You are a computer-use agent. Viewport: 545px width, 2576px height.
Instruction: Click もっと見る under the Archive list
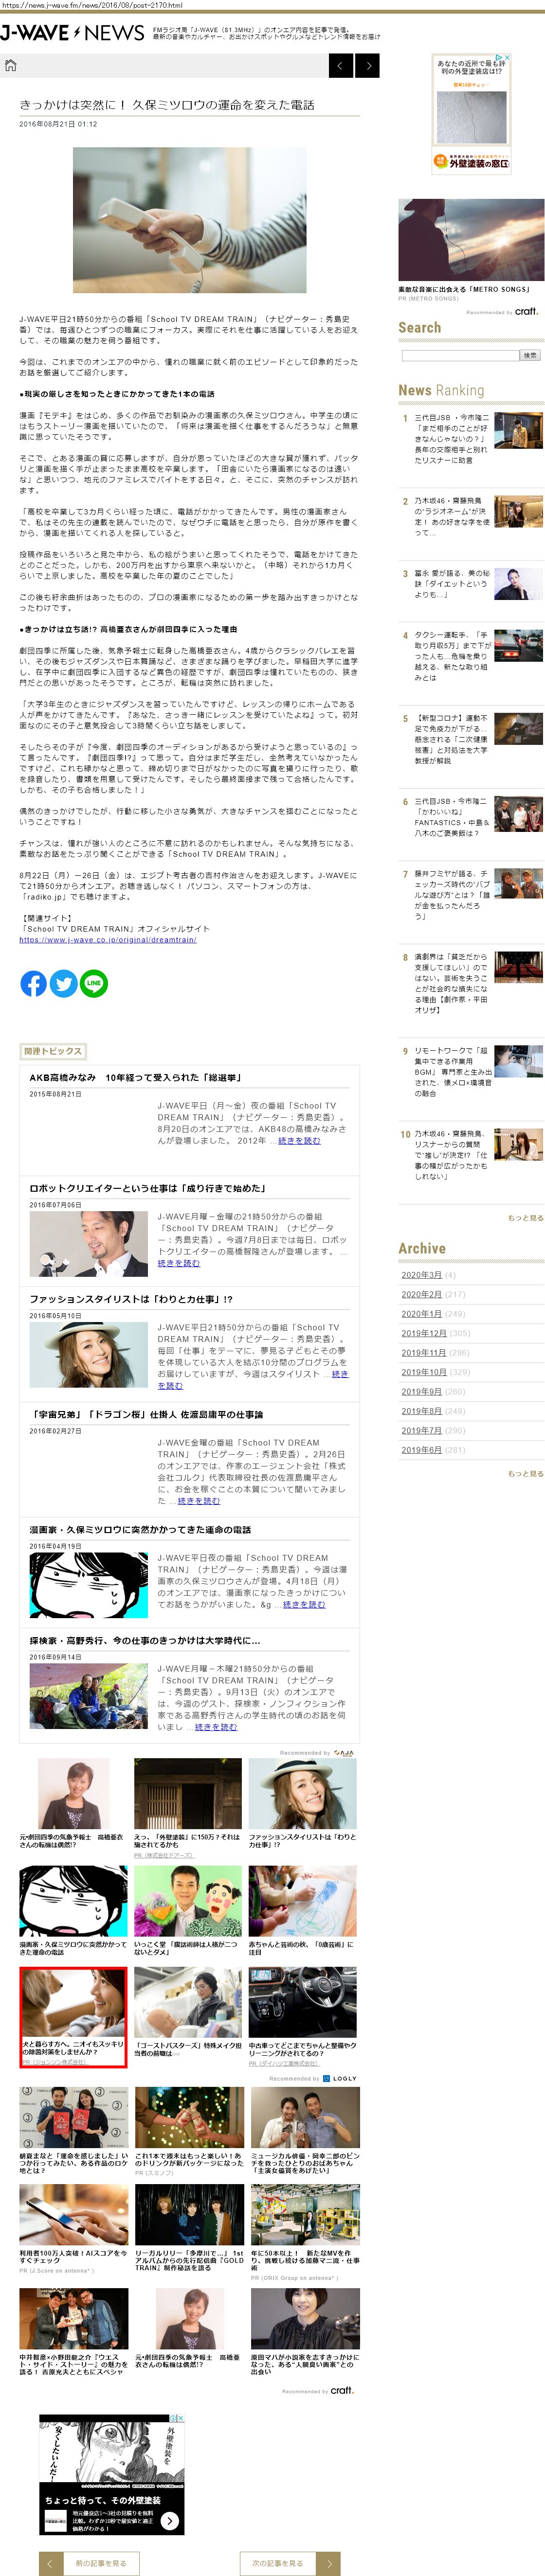pos(525,1473)
